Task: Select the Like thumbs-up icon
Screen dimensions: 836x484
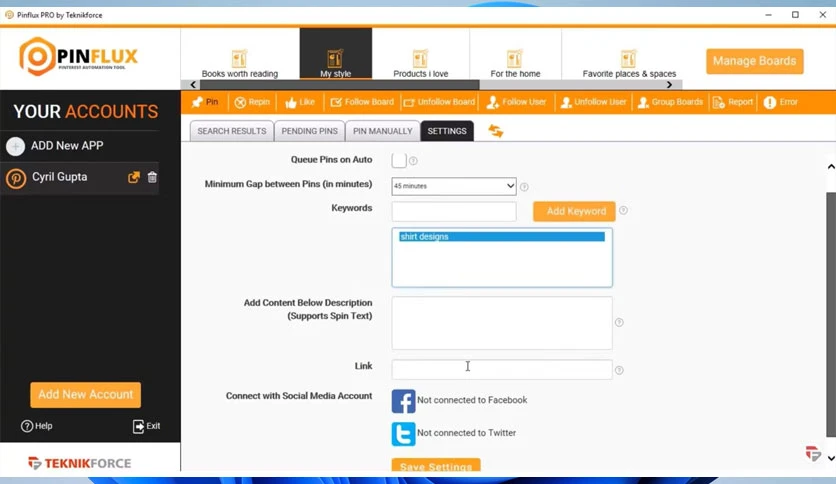Action: pos(291,102)
